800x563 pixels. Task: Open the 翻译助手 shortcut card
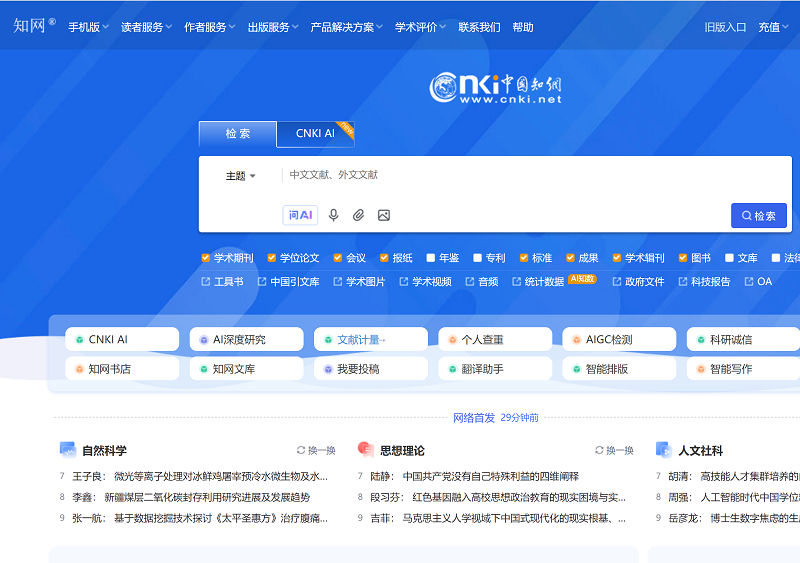tap(495, 369)
